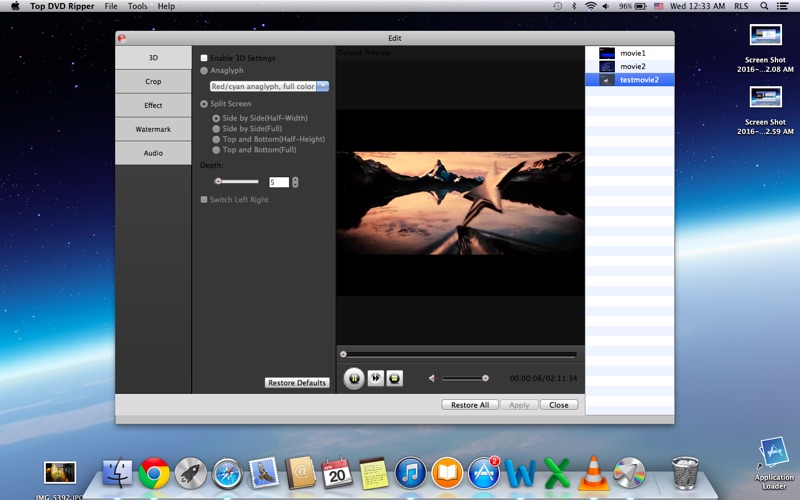800x500 pixels.
Task: Open VLC from the Dock
Action: click(593, 472)
